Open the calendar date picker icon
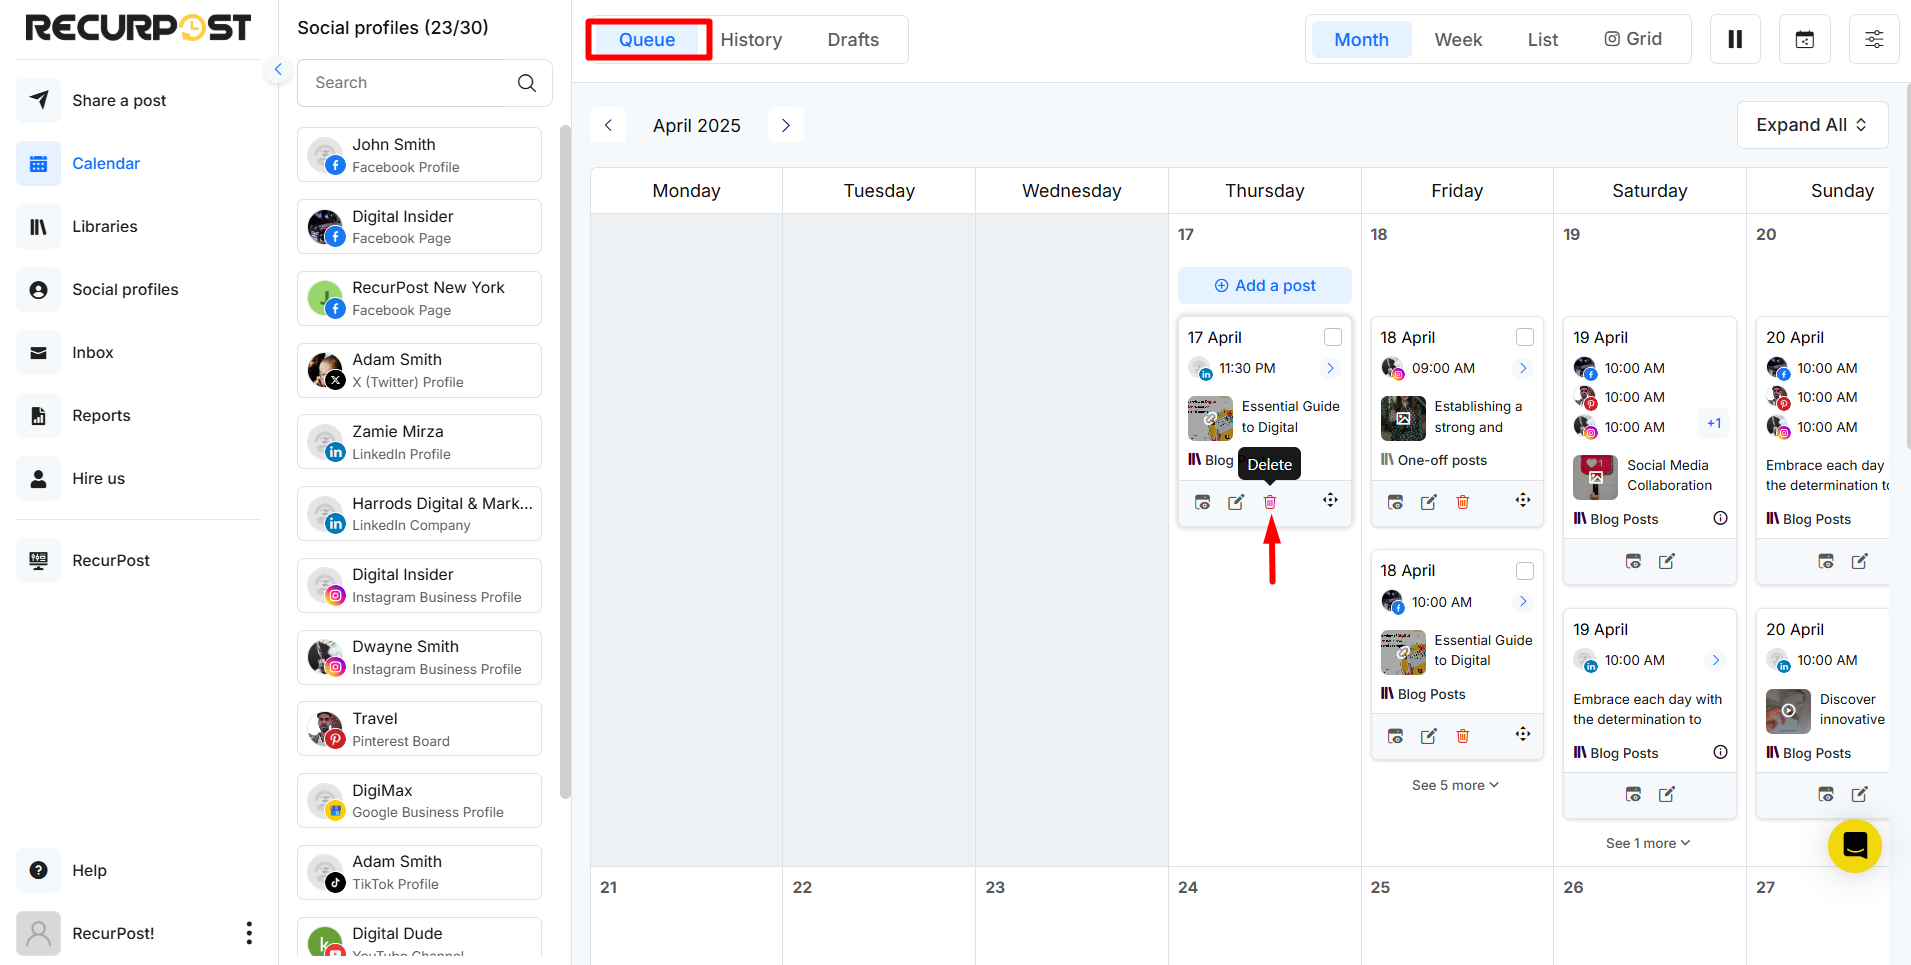Image resolution: width=1911 pixels, height=965 pixels. tap(1805, 39)
